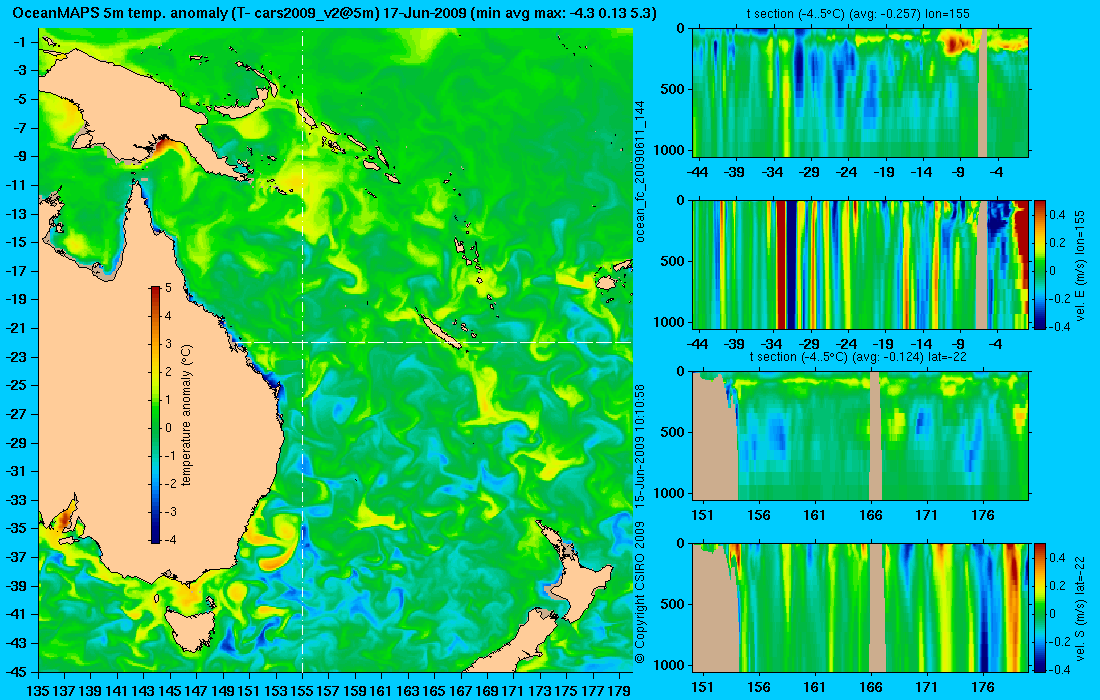
Task: Select the southward velocity section plot lat=-22
Action: click(x=861, y=607)
